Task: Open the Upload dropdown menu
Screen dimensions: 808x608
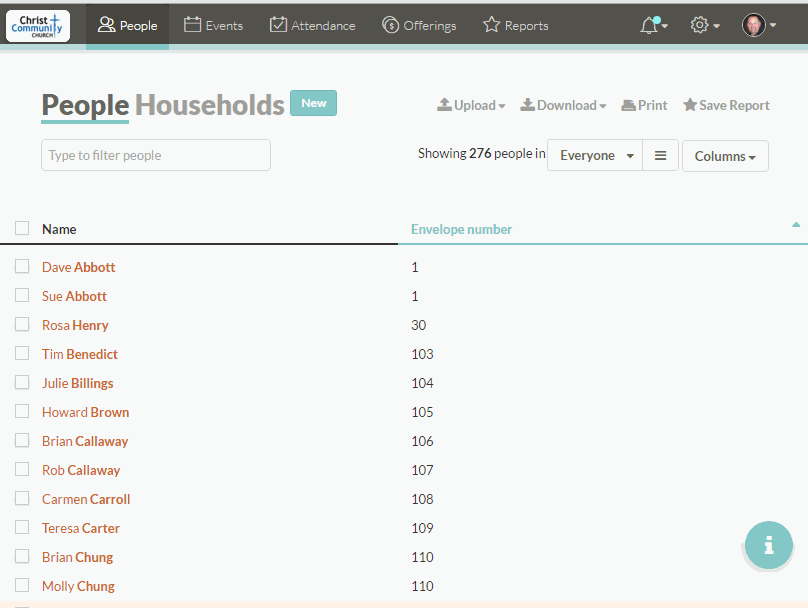Action: click(x=471, y=105)
